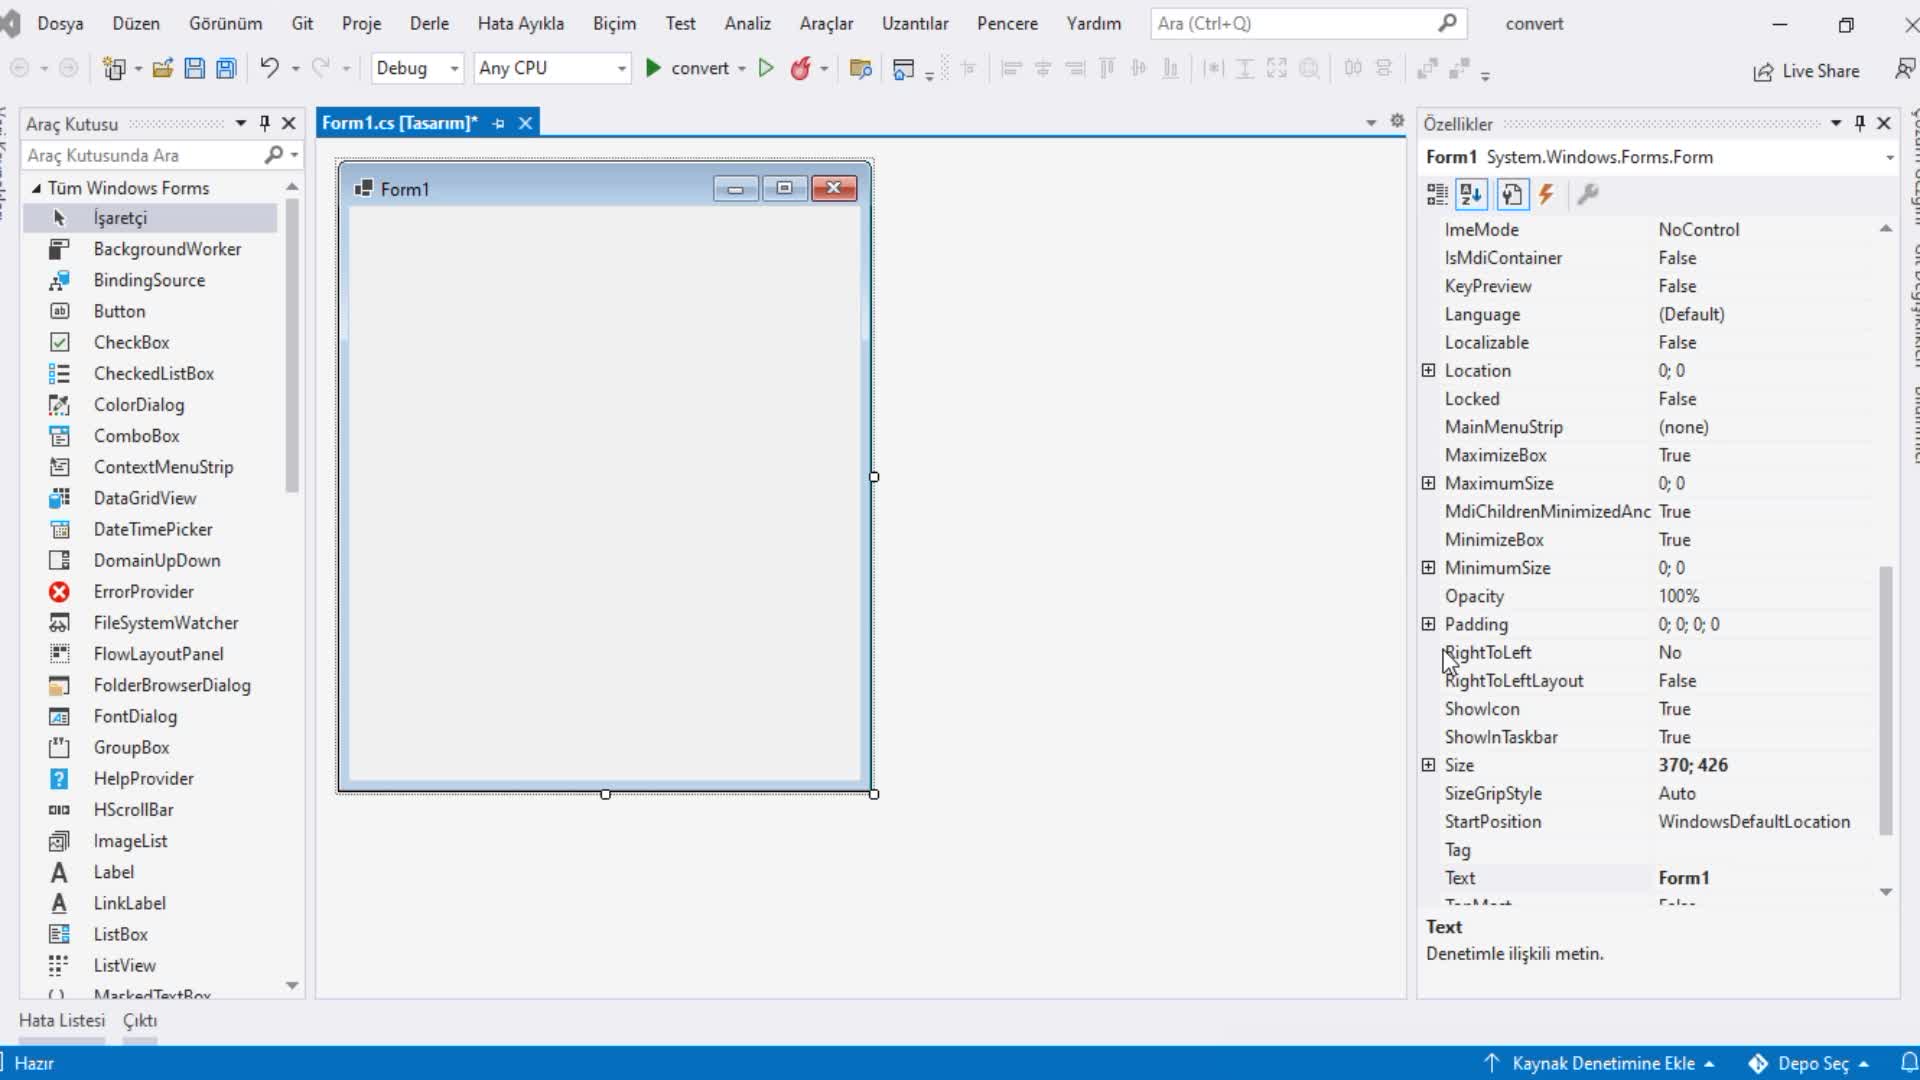This screenshot has height=1080, width=1920.
Task: Select Debug configuration dropdown
Action: pos(414,67)
